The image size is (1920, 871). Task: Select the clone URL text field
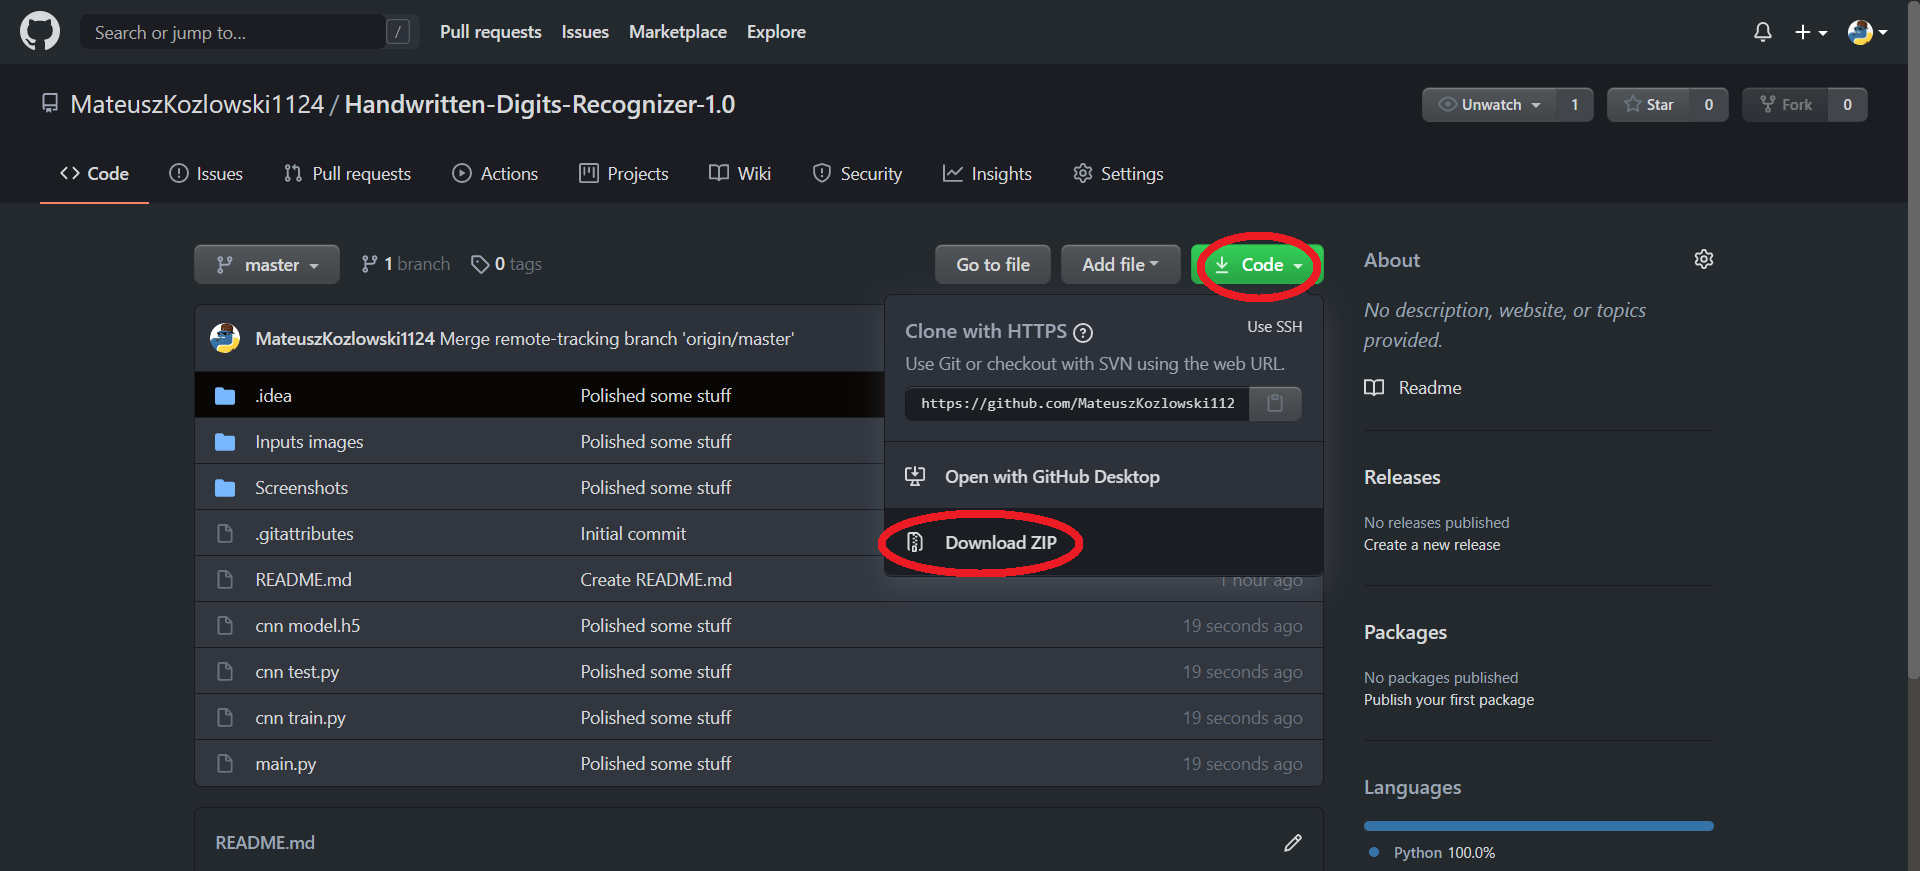tap(1077, 403)
